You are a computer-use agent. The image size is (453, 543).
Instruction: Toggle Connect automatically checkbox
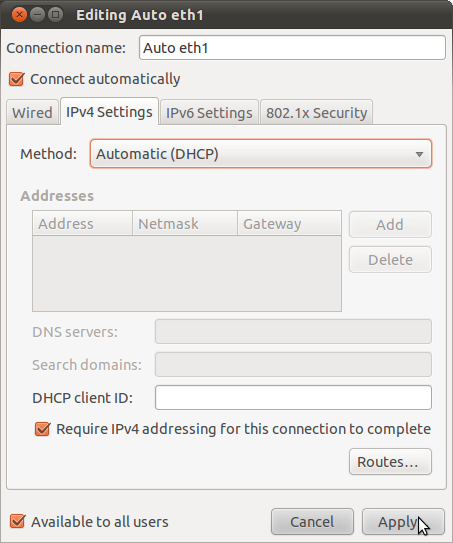17,79
